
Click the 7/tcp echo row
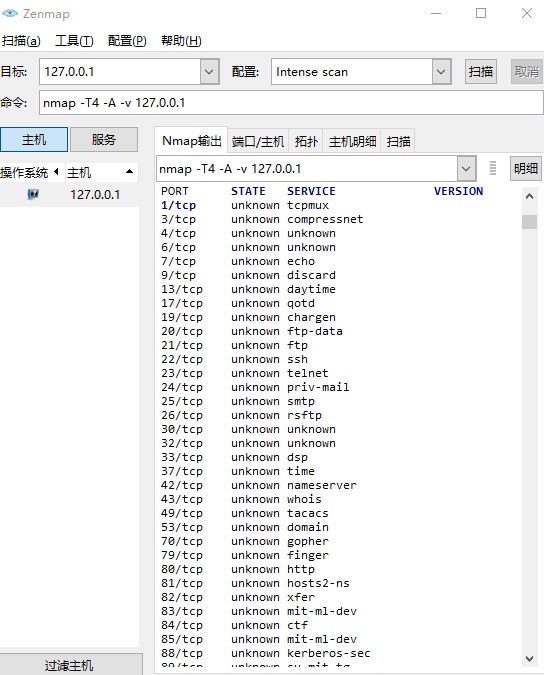[238, 261]
